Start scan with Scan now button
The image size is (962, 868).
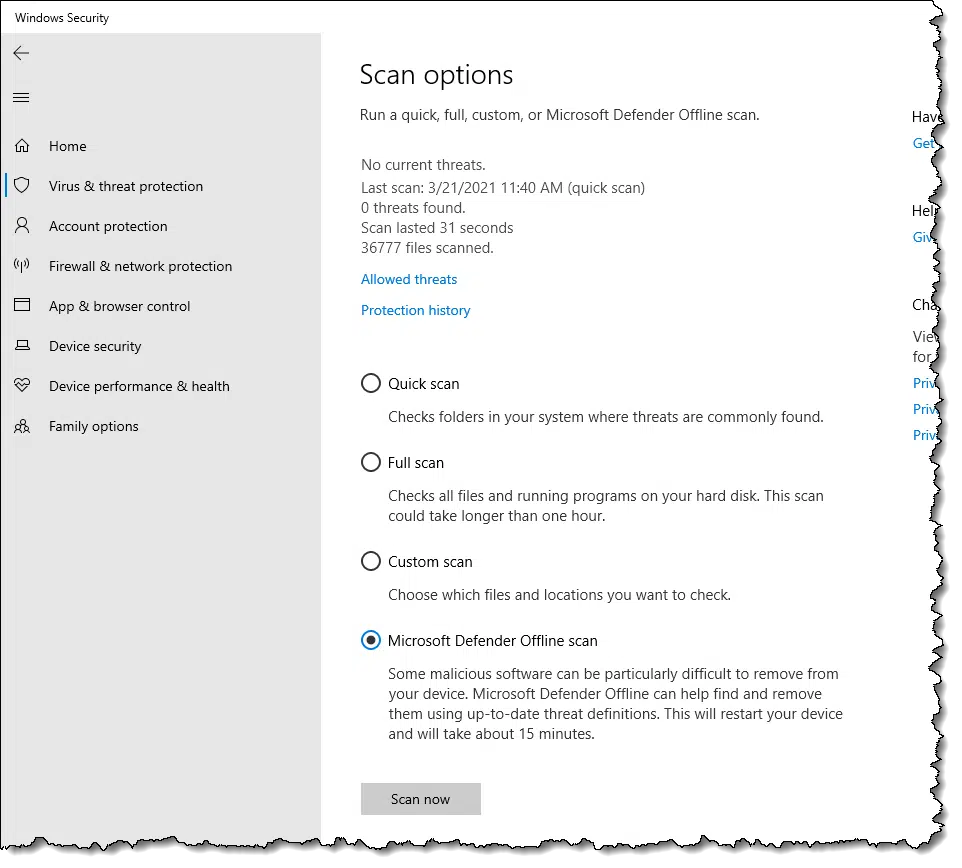pyautogui.click(x=421, y=799)
